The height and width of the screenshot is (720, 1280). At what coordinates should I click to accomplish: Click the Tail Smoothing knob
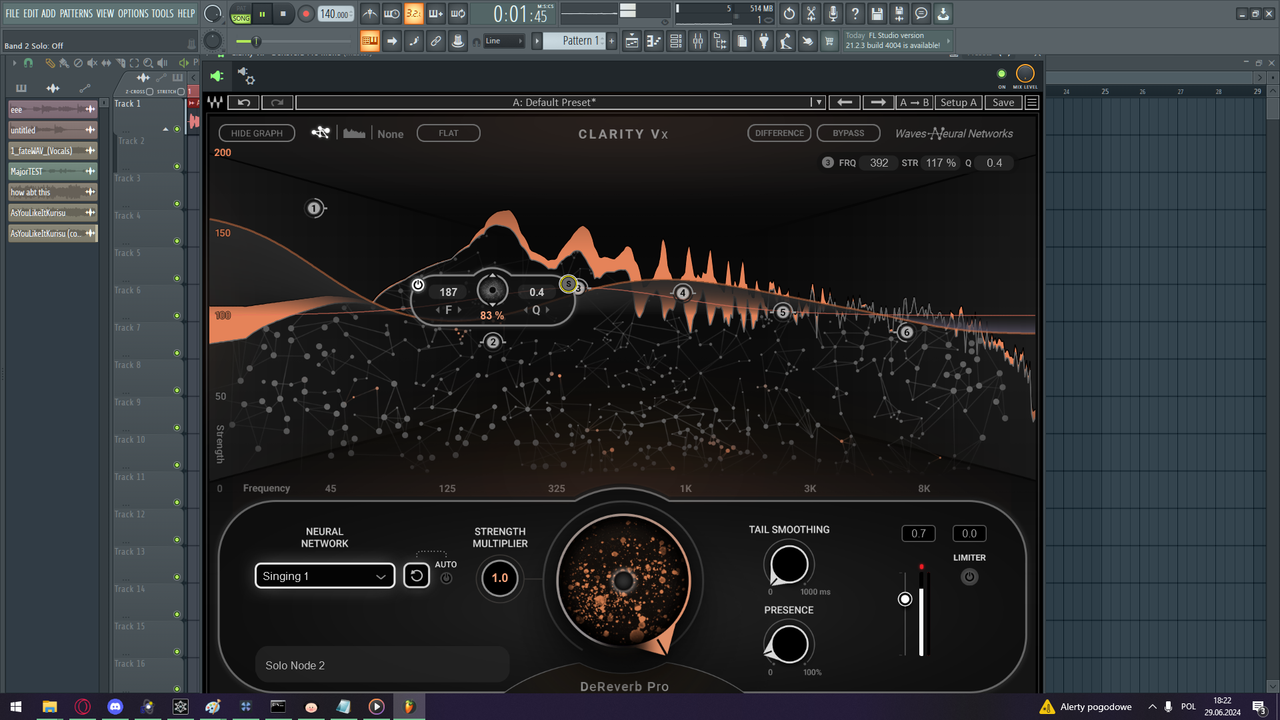(789, 564)
